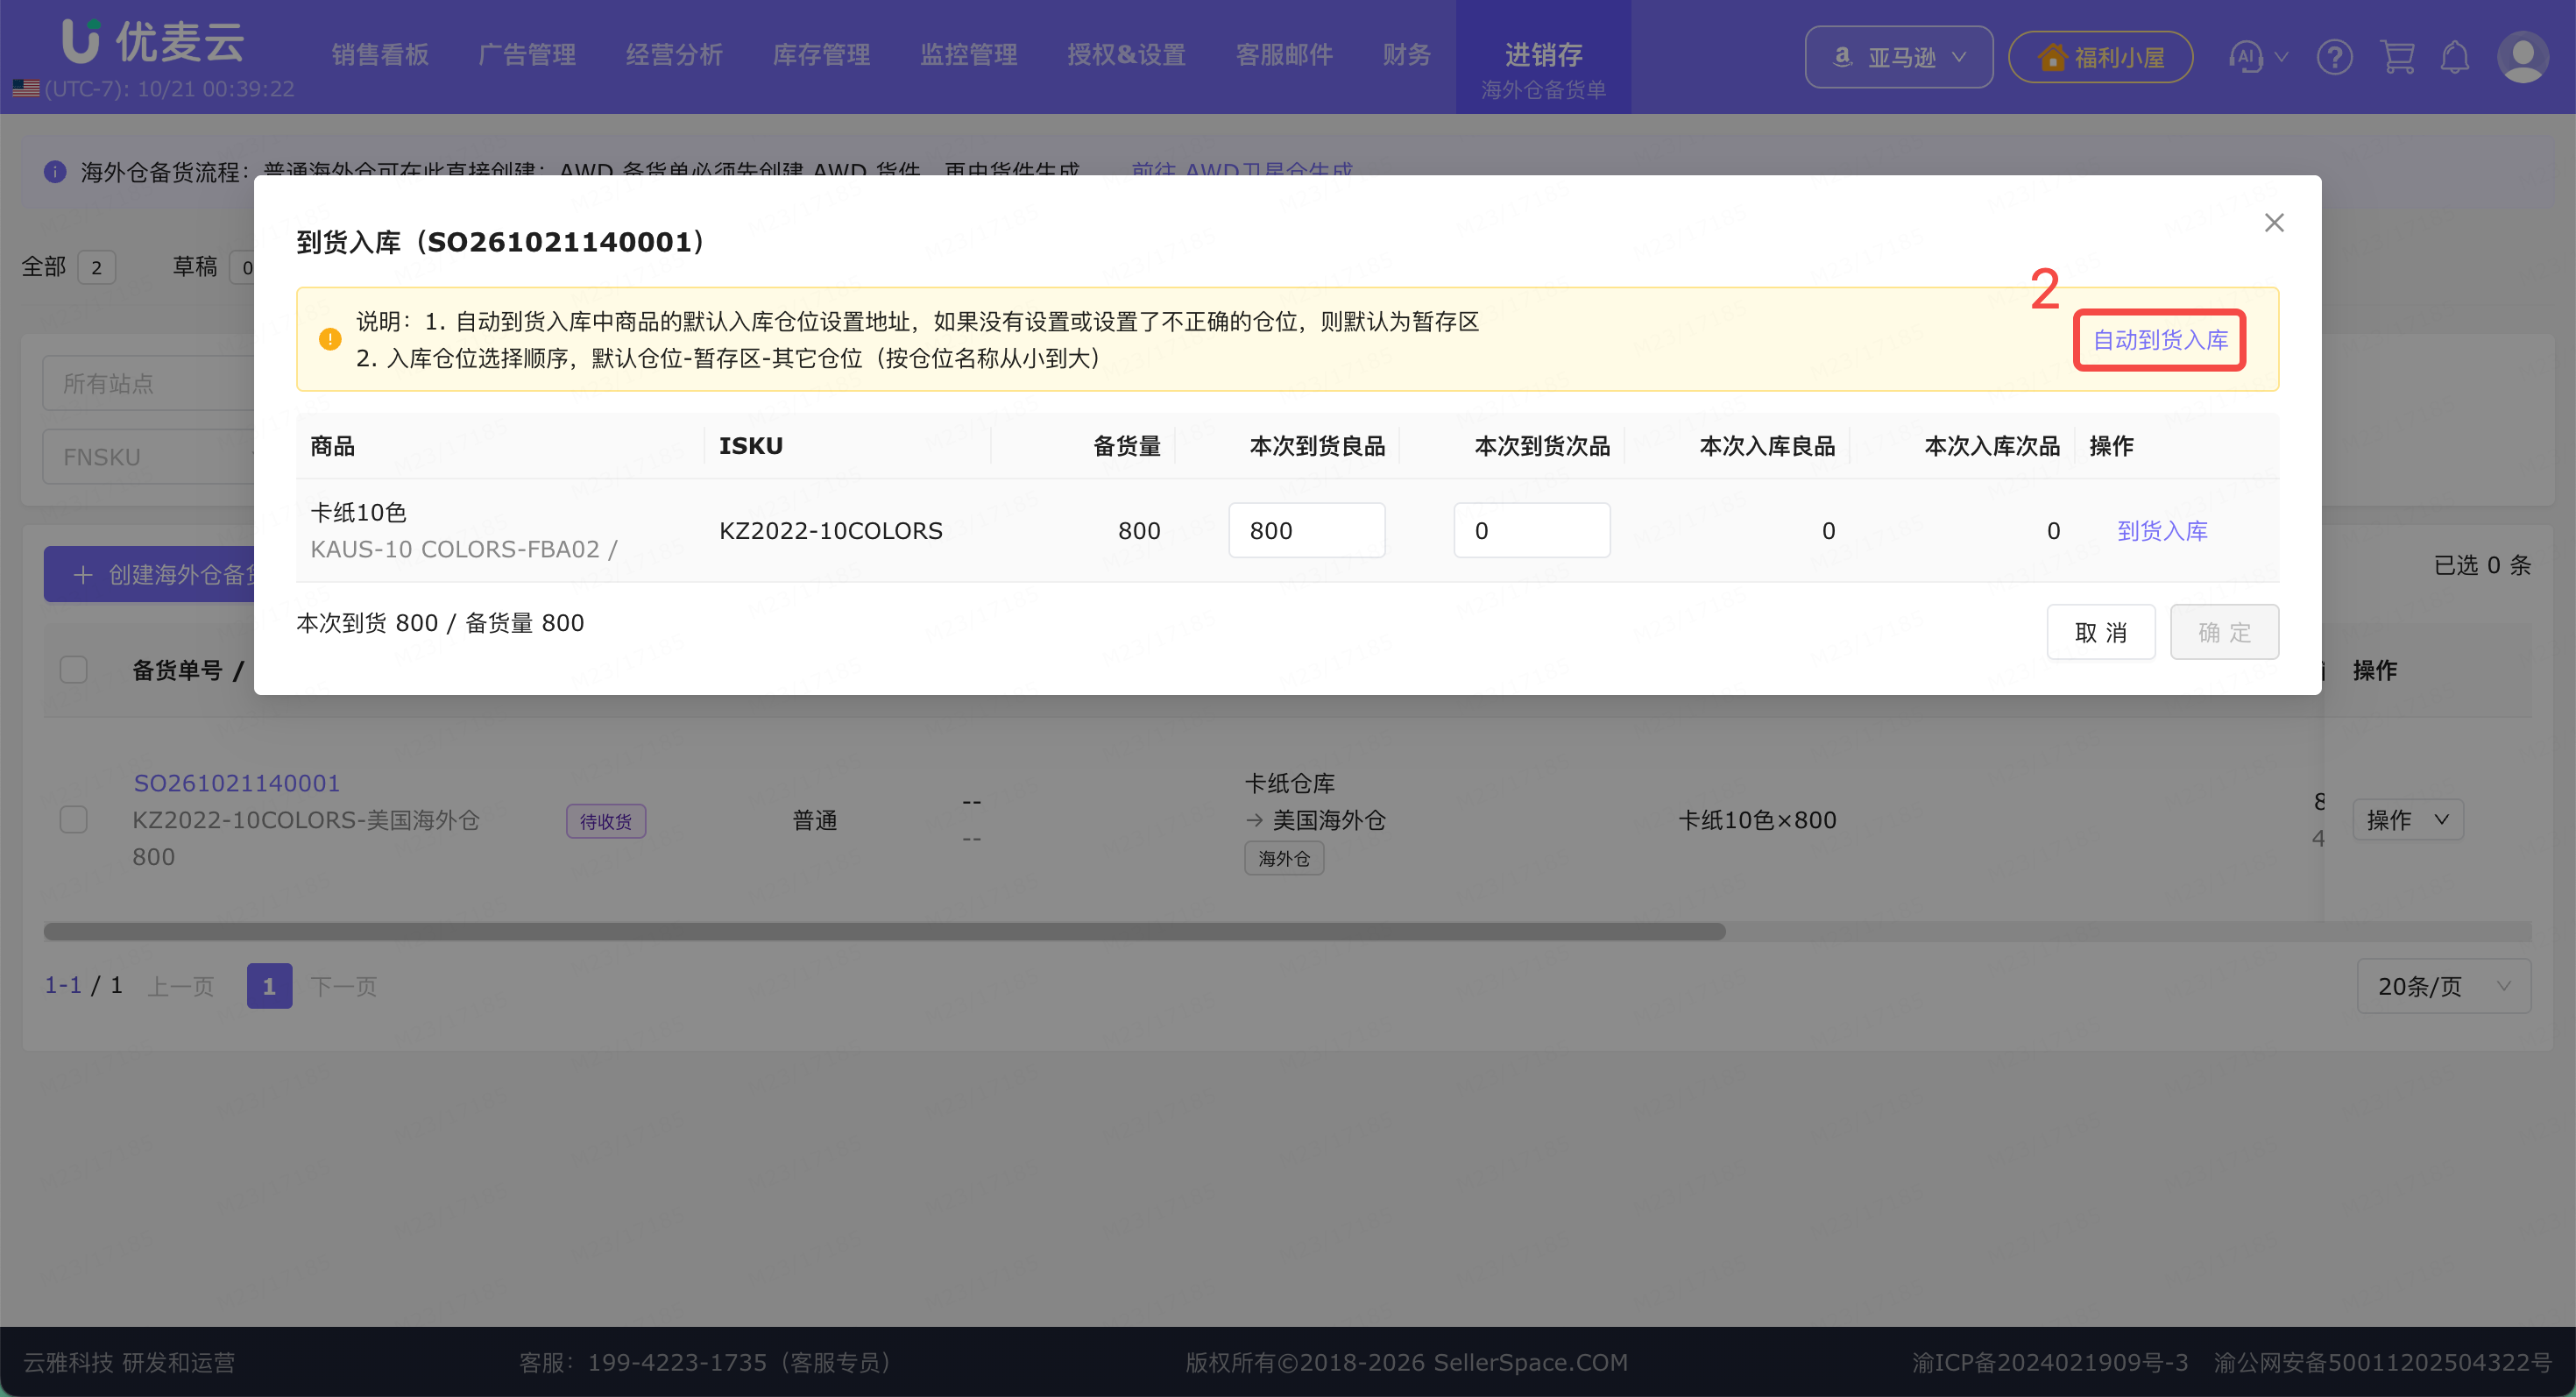Click the table's horizontal scrollbar
Screen dimensions: 2576x1397
[x=884, y=932]
